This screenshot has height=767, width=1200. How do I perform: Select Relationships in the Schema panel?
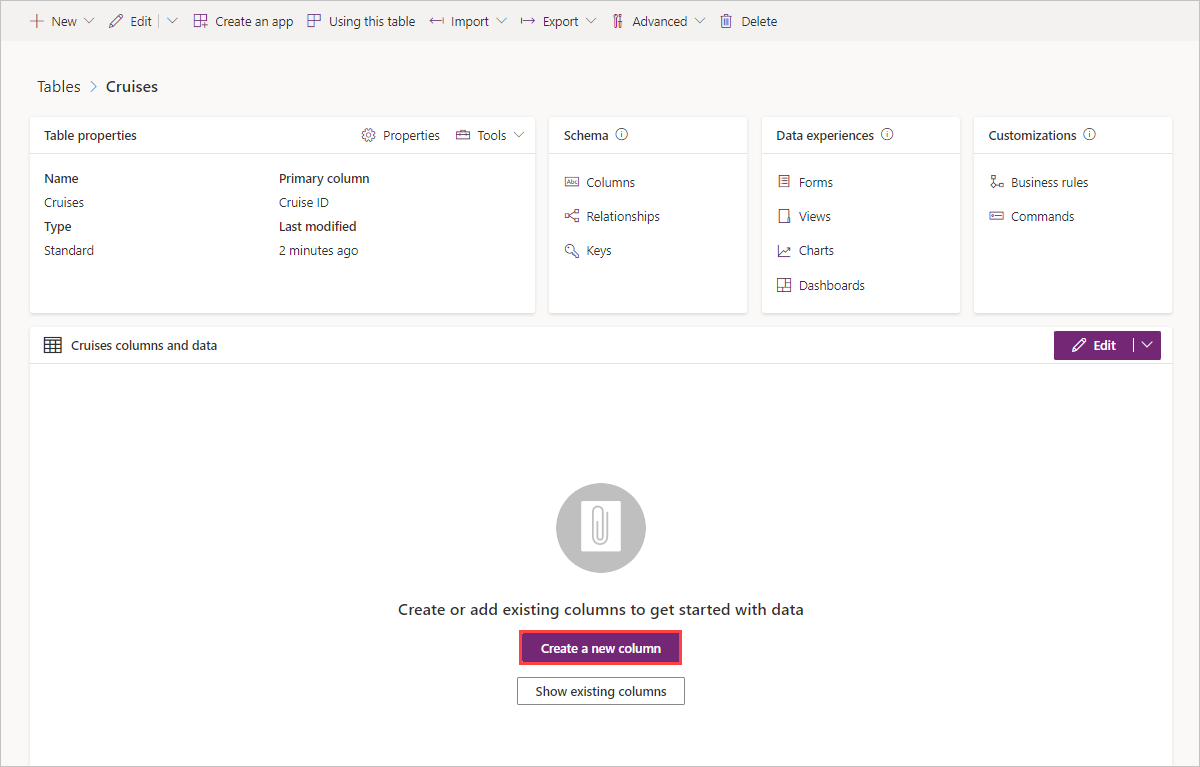point(622,216)
